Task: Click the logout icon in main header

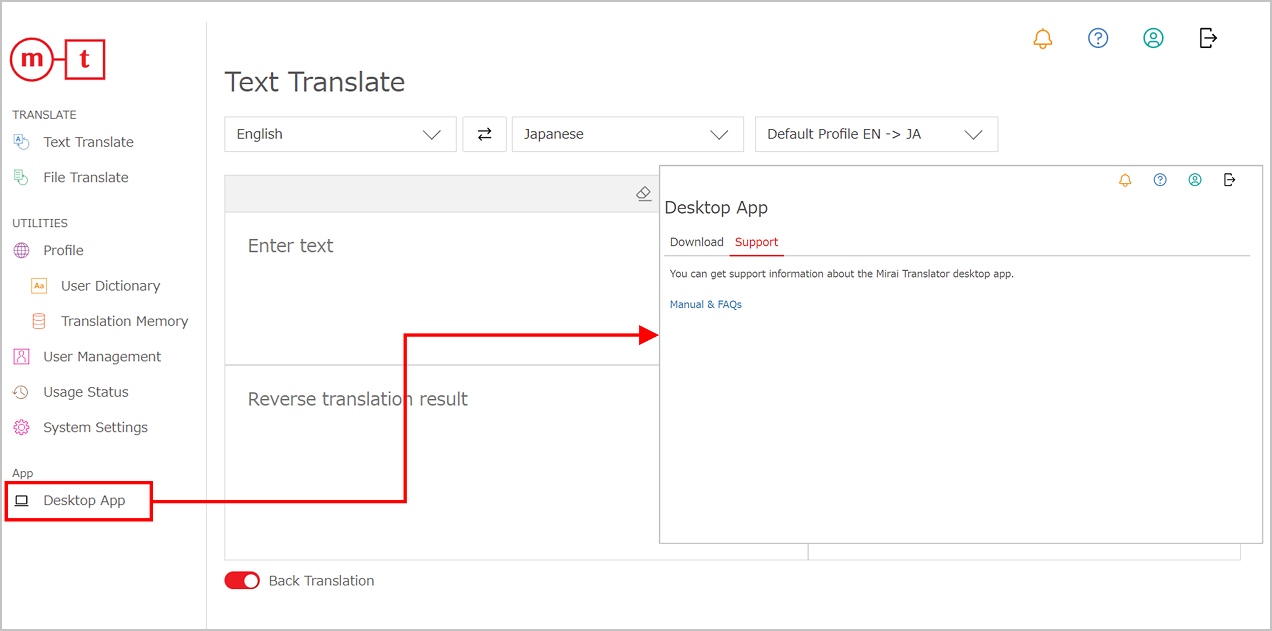Action: coord(1208,38)
